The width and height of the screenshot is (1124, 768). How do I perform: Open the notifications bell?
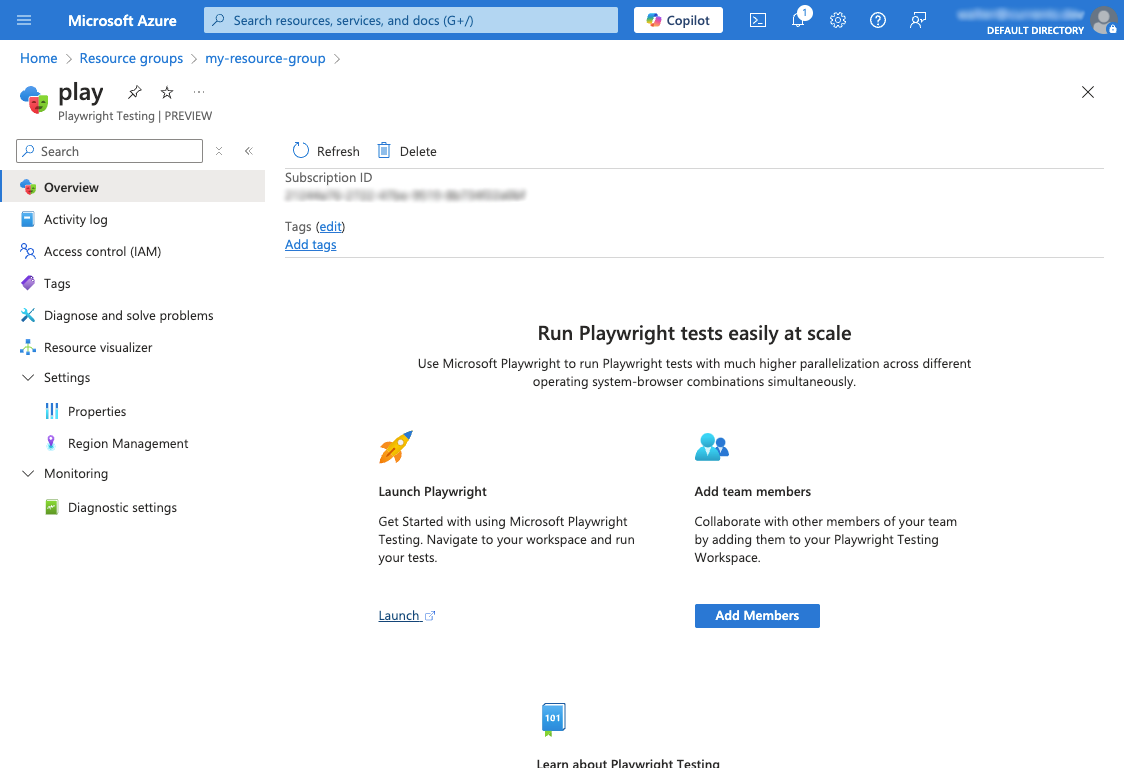coord(798,20)
